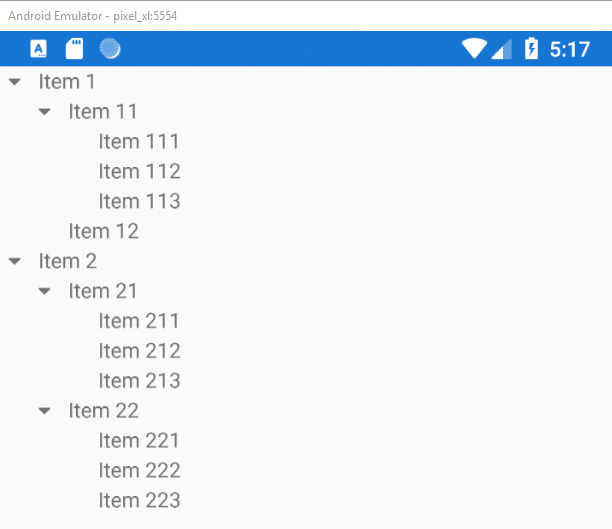The image size is (612, 529).
Task: Select Item 111 in the tree
Action: 139,141
